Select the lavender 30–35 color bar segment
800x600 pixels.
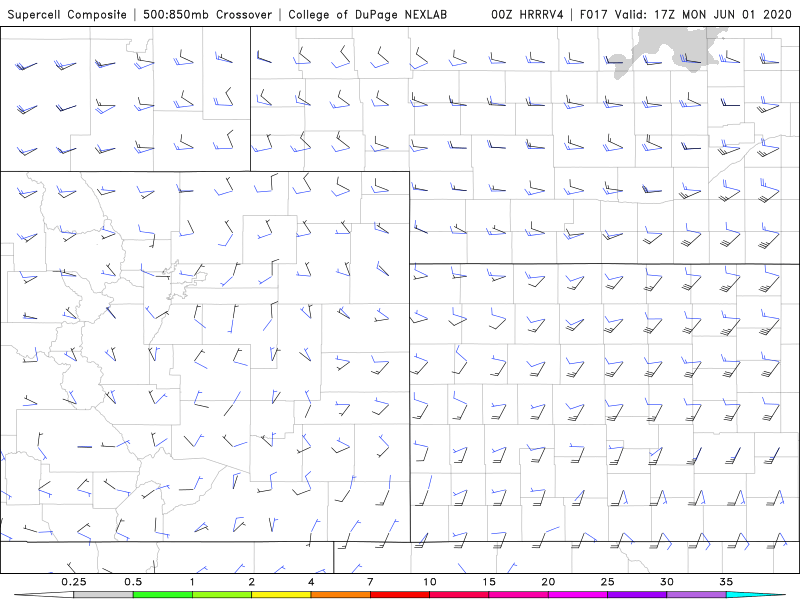696,595
